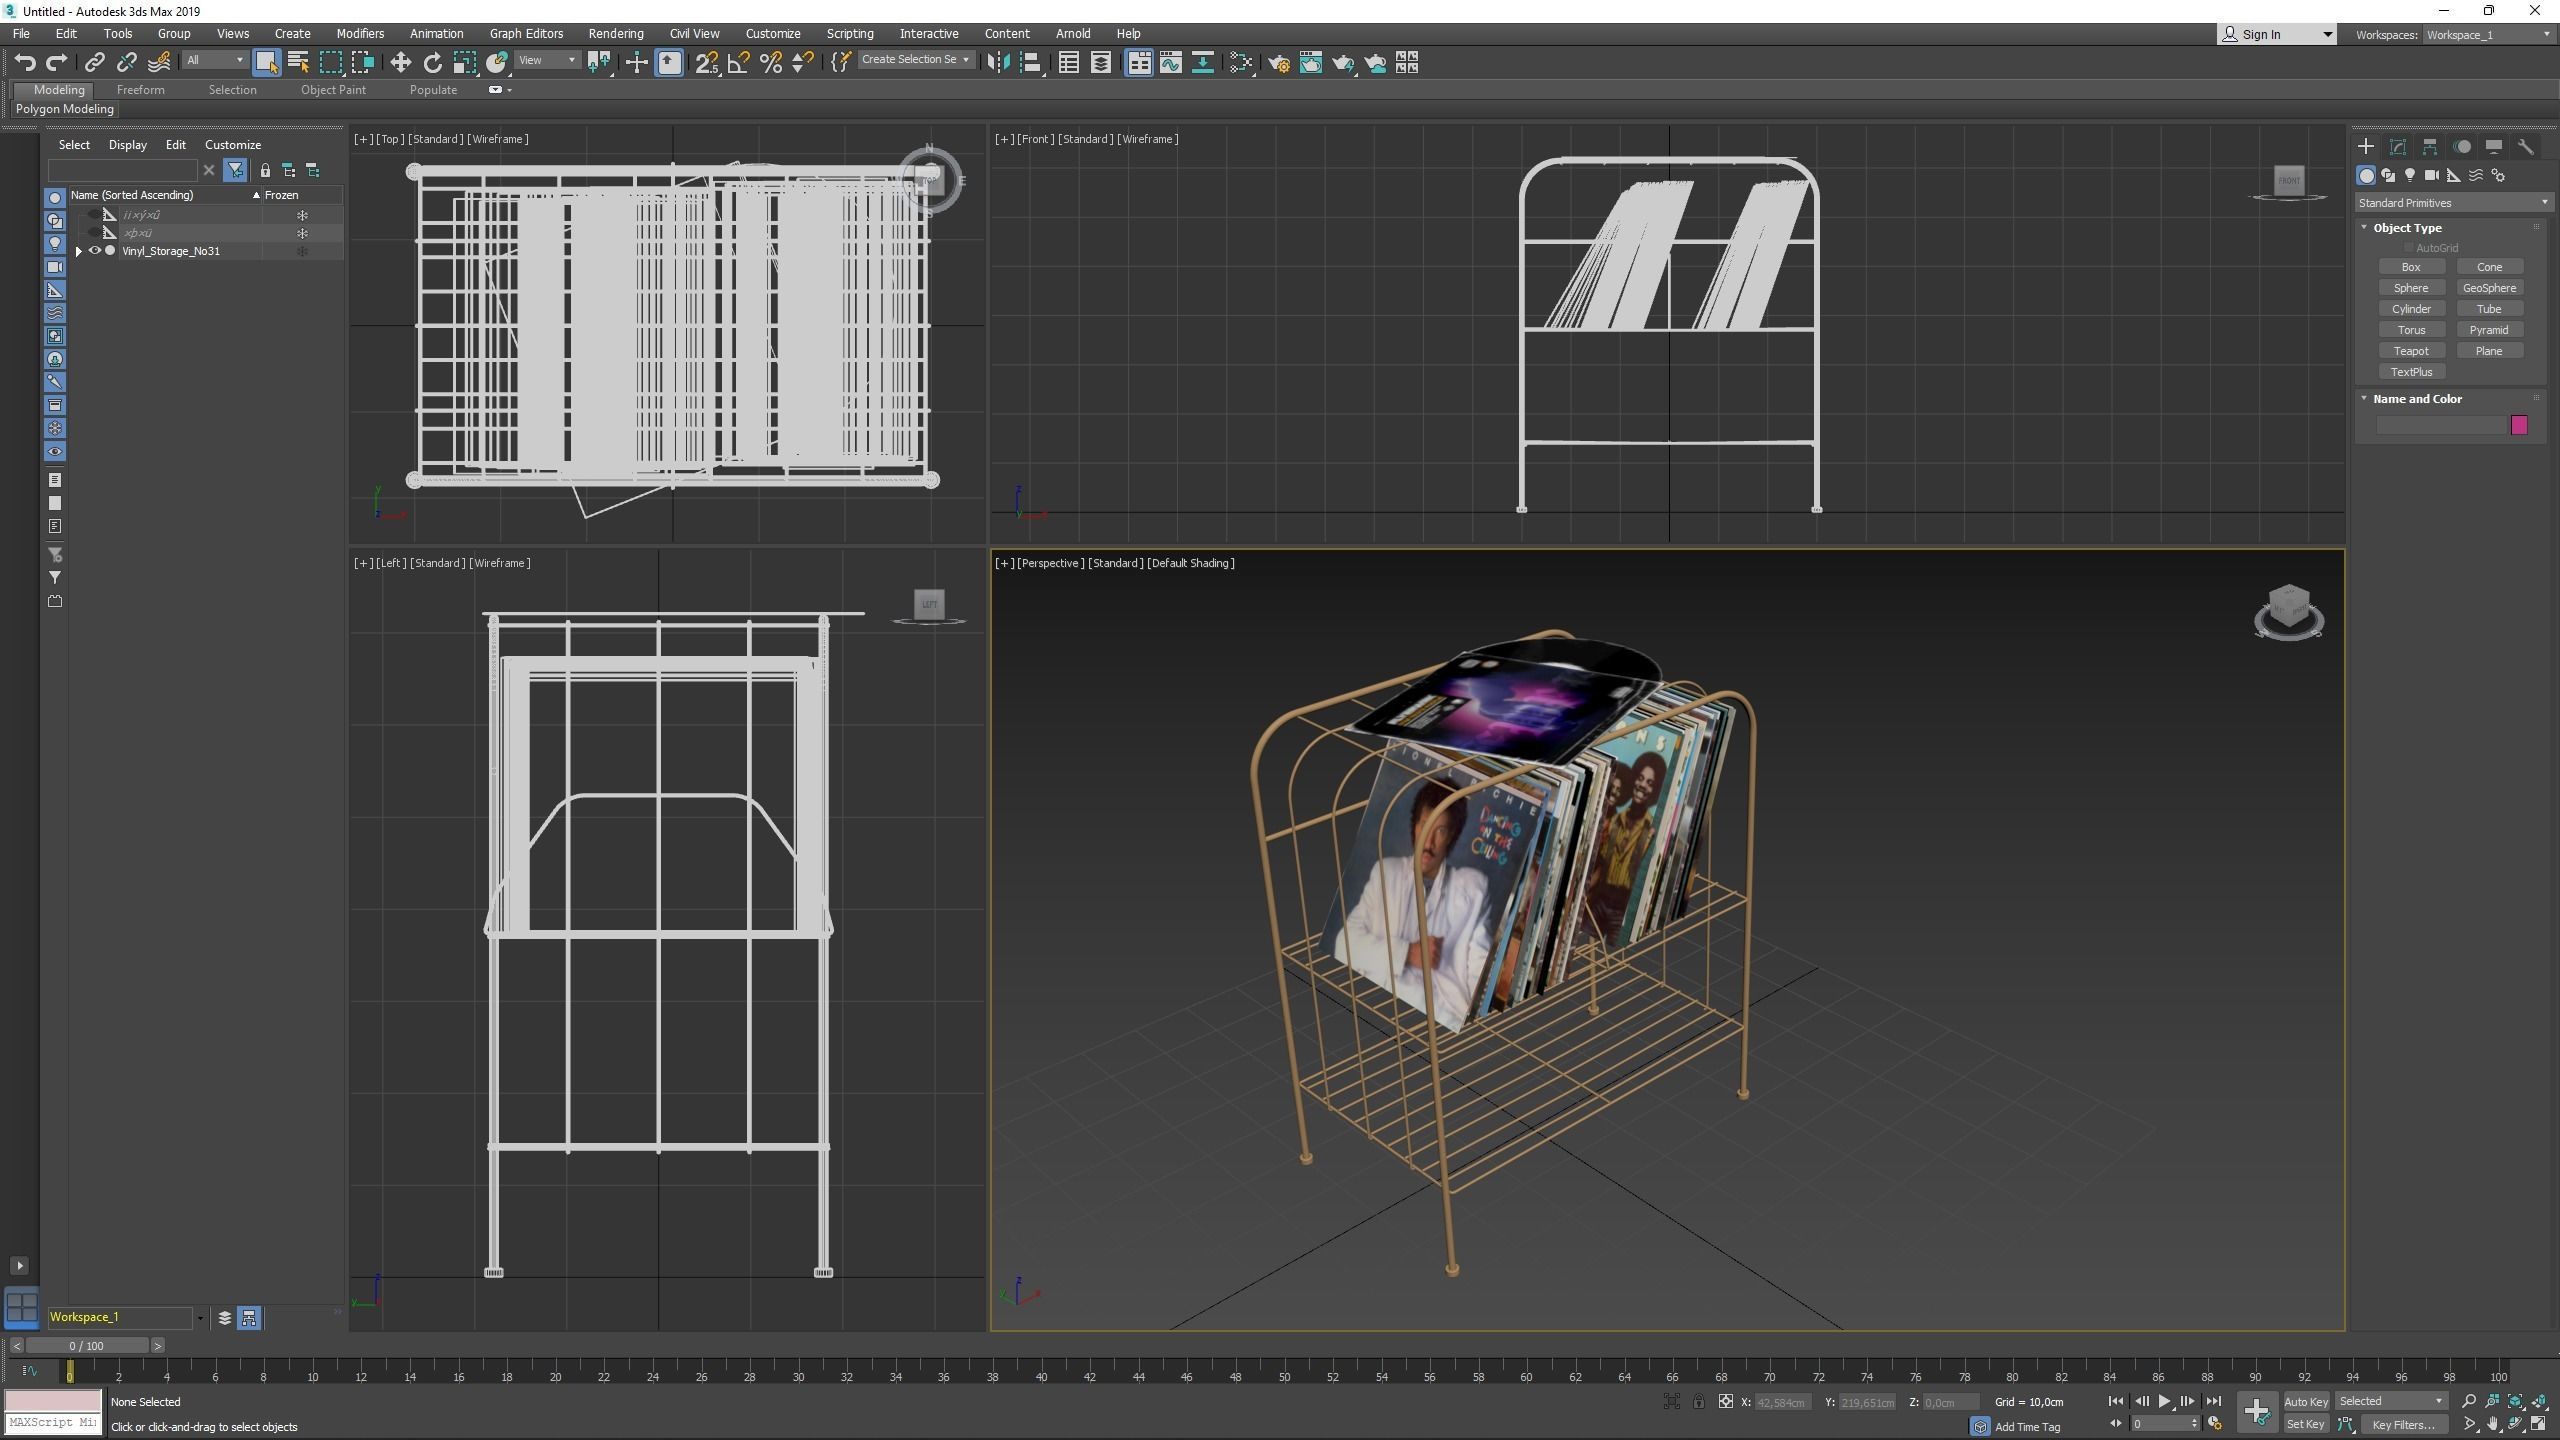Screen dimensions: 2560x1440
Task: Click the magenta object color swatch
Action: [x=2519, y=425]
